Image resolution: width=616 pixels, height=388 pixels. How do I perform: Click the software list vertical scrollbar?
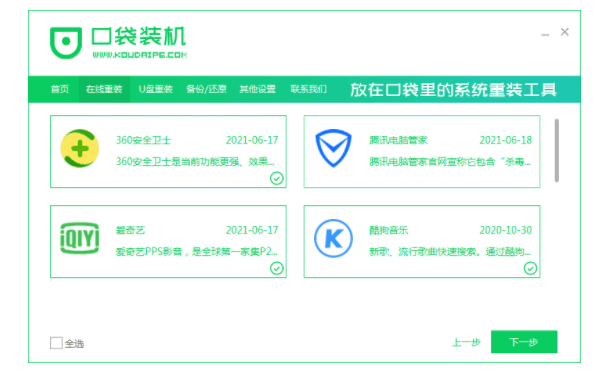(557, 150)
